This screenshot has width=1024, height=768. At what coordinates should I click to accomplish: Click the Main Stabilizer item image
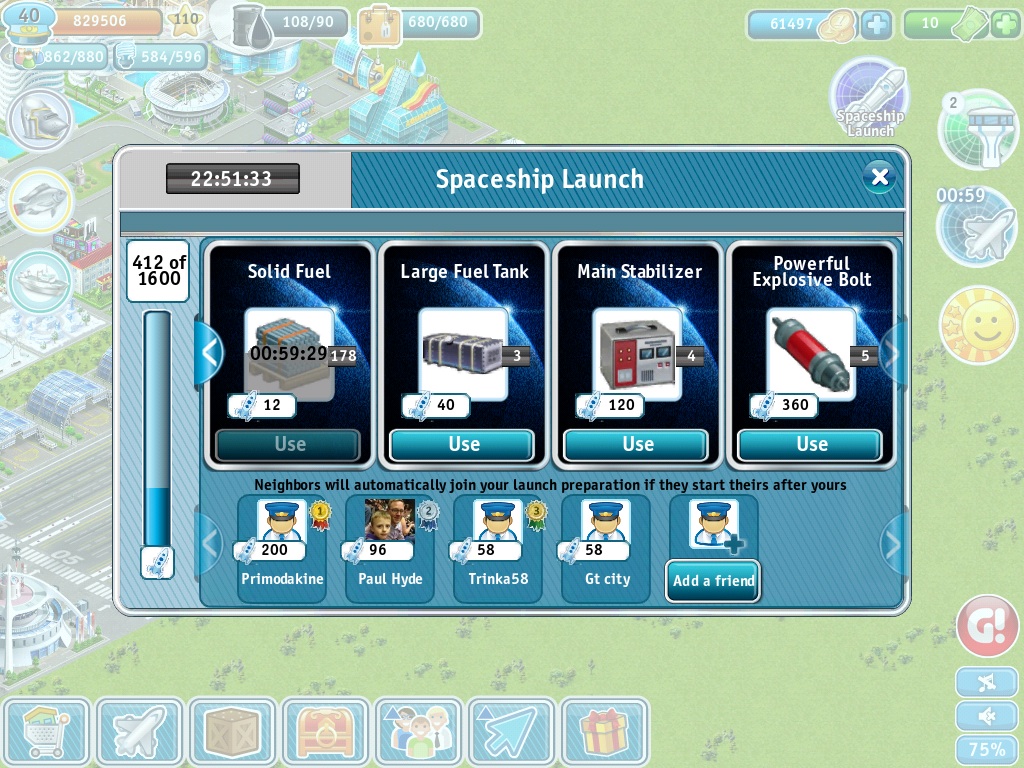[637, 355]
